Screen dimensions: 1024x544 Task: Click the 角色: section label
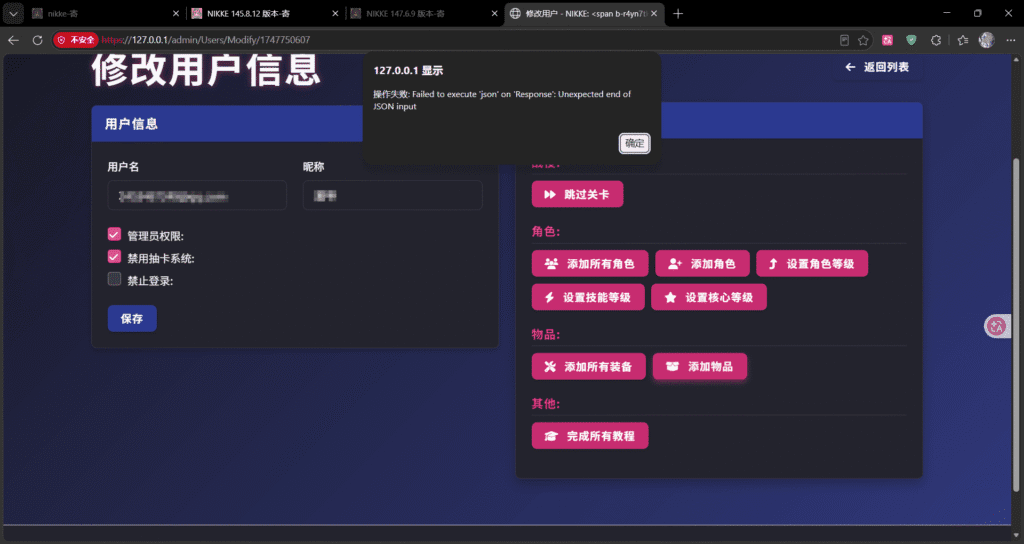click(545, 231)
